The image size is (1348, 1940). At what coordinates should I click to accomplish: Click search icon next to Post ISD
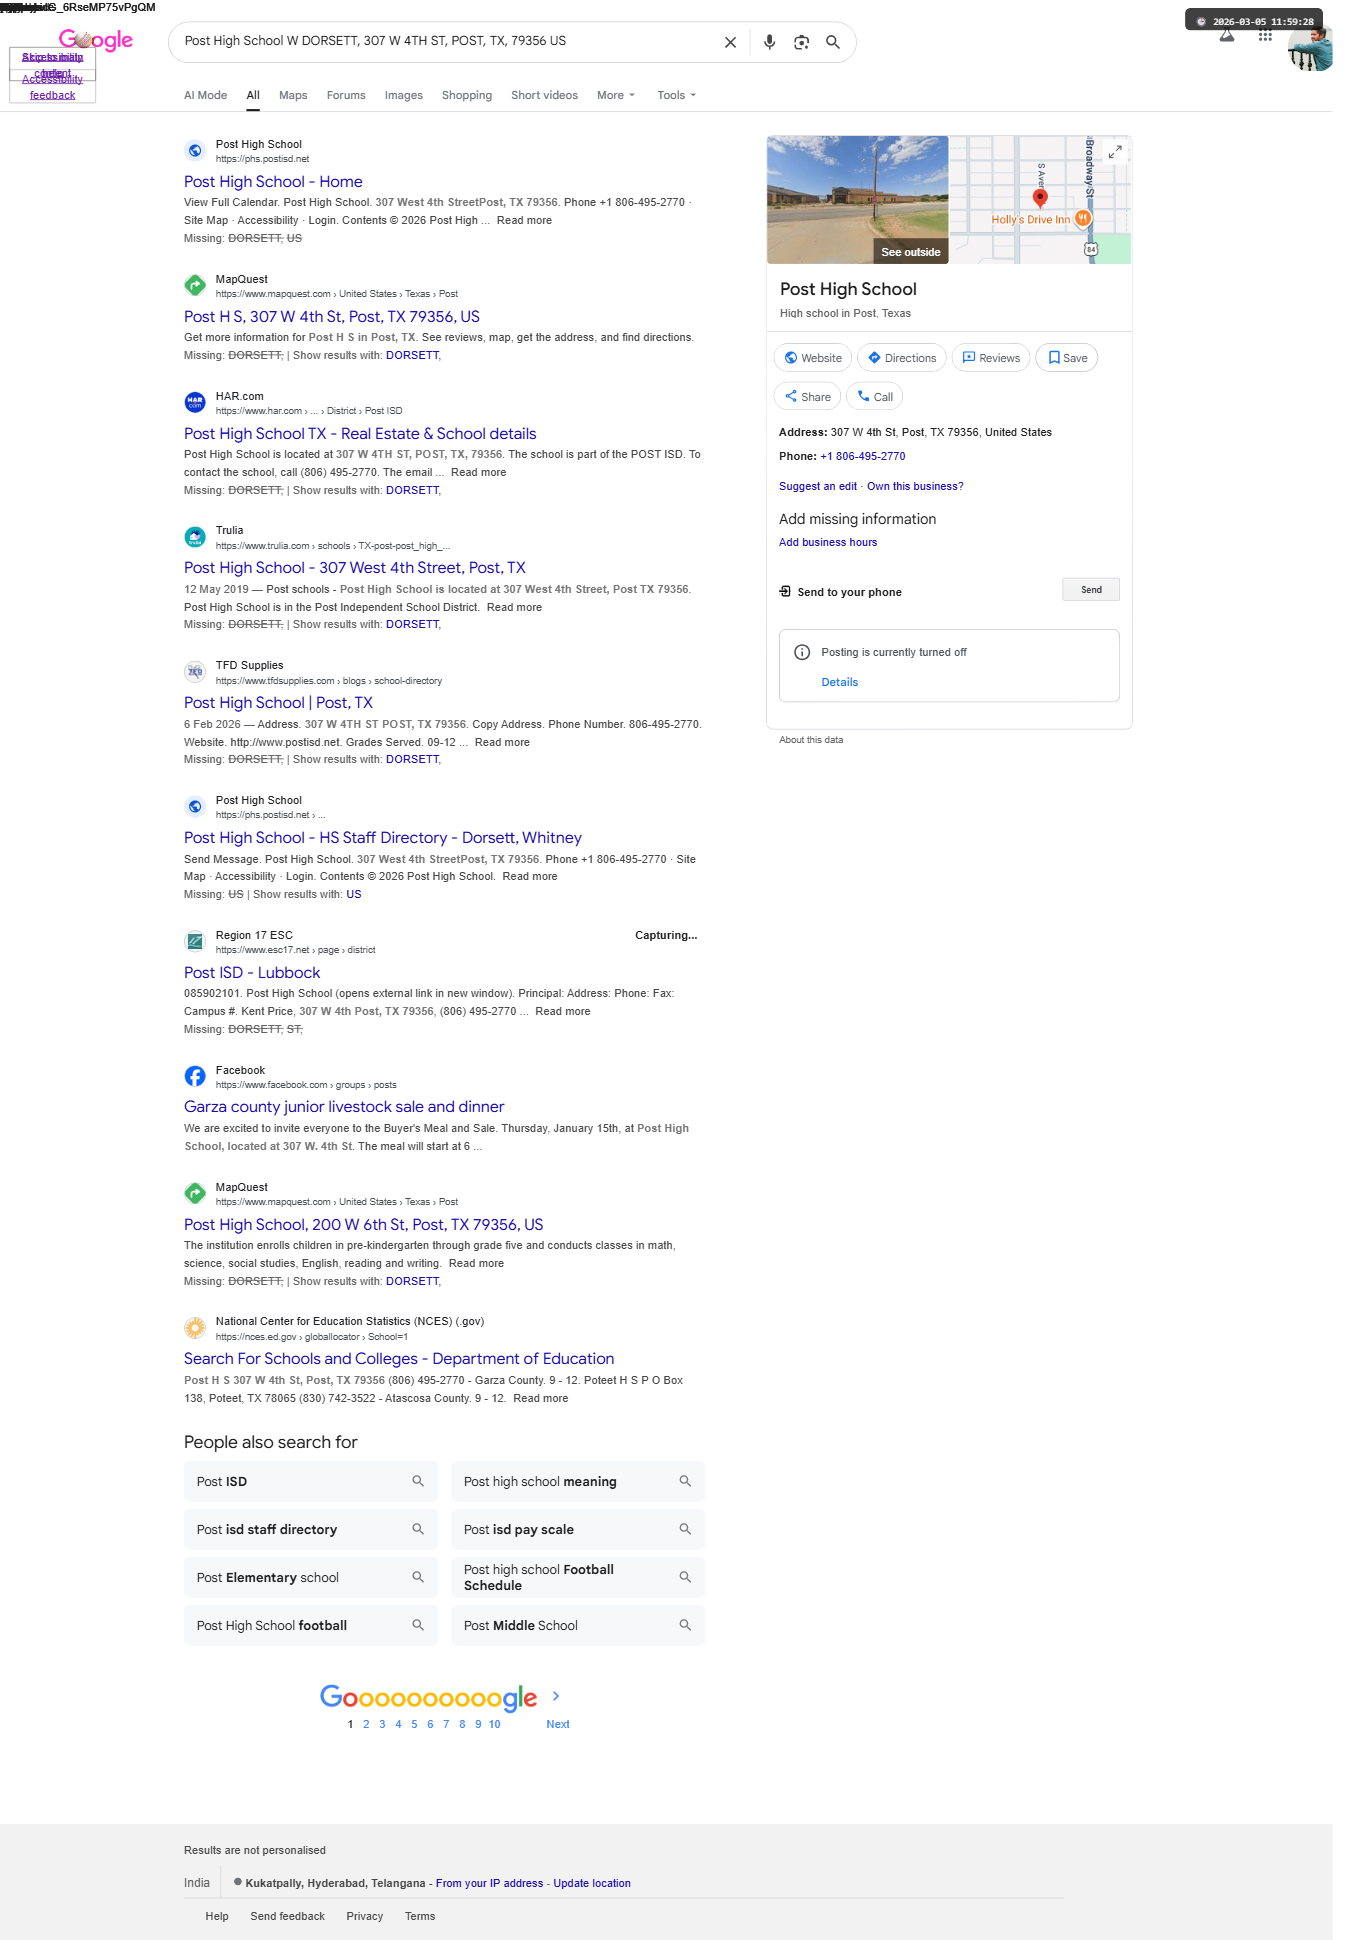[418, 1481]
